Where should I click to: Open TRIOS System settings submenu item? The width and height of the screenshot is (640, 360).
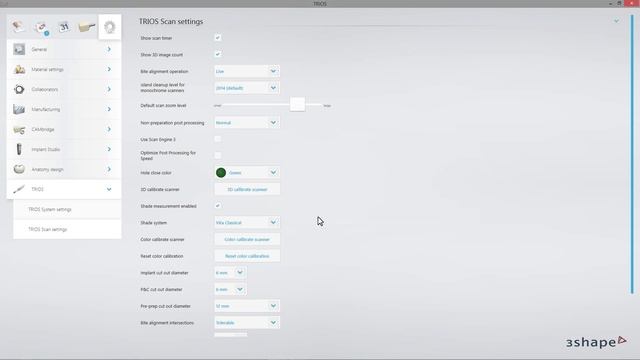click(x=67, y=209)
